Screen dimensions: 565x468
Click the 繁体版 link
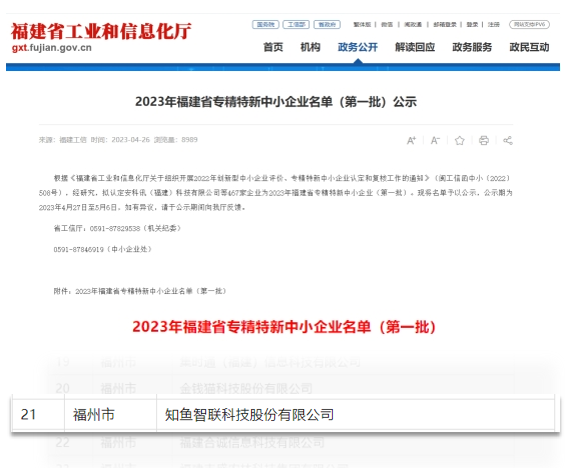(362, 24)
